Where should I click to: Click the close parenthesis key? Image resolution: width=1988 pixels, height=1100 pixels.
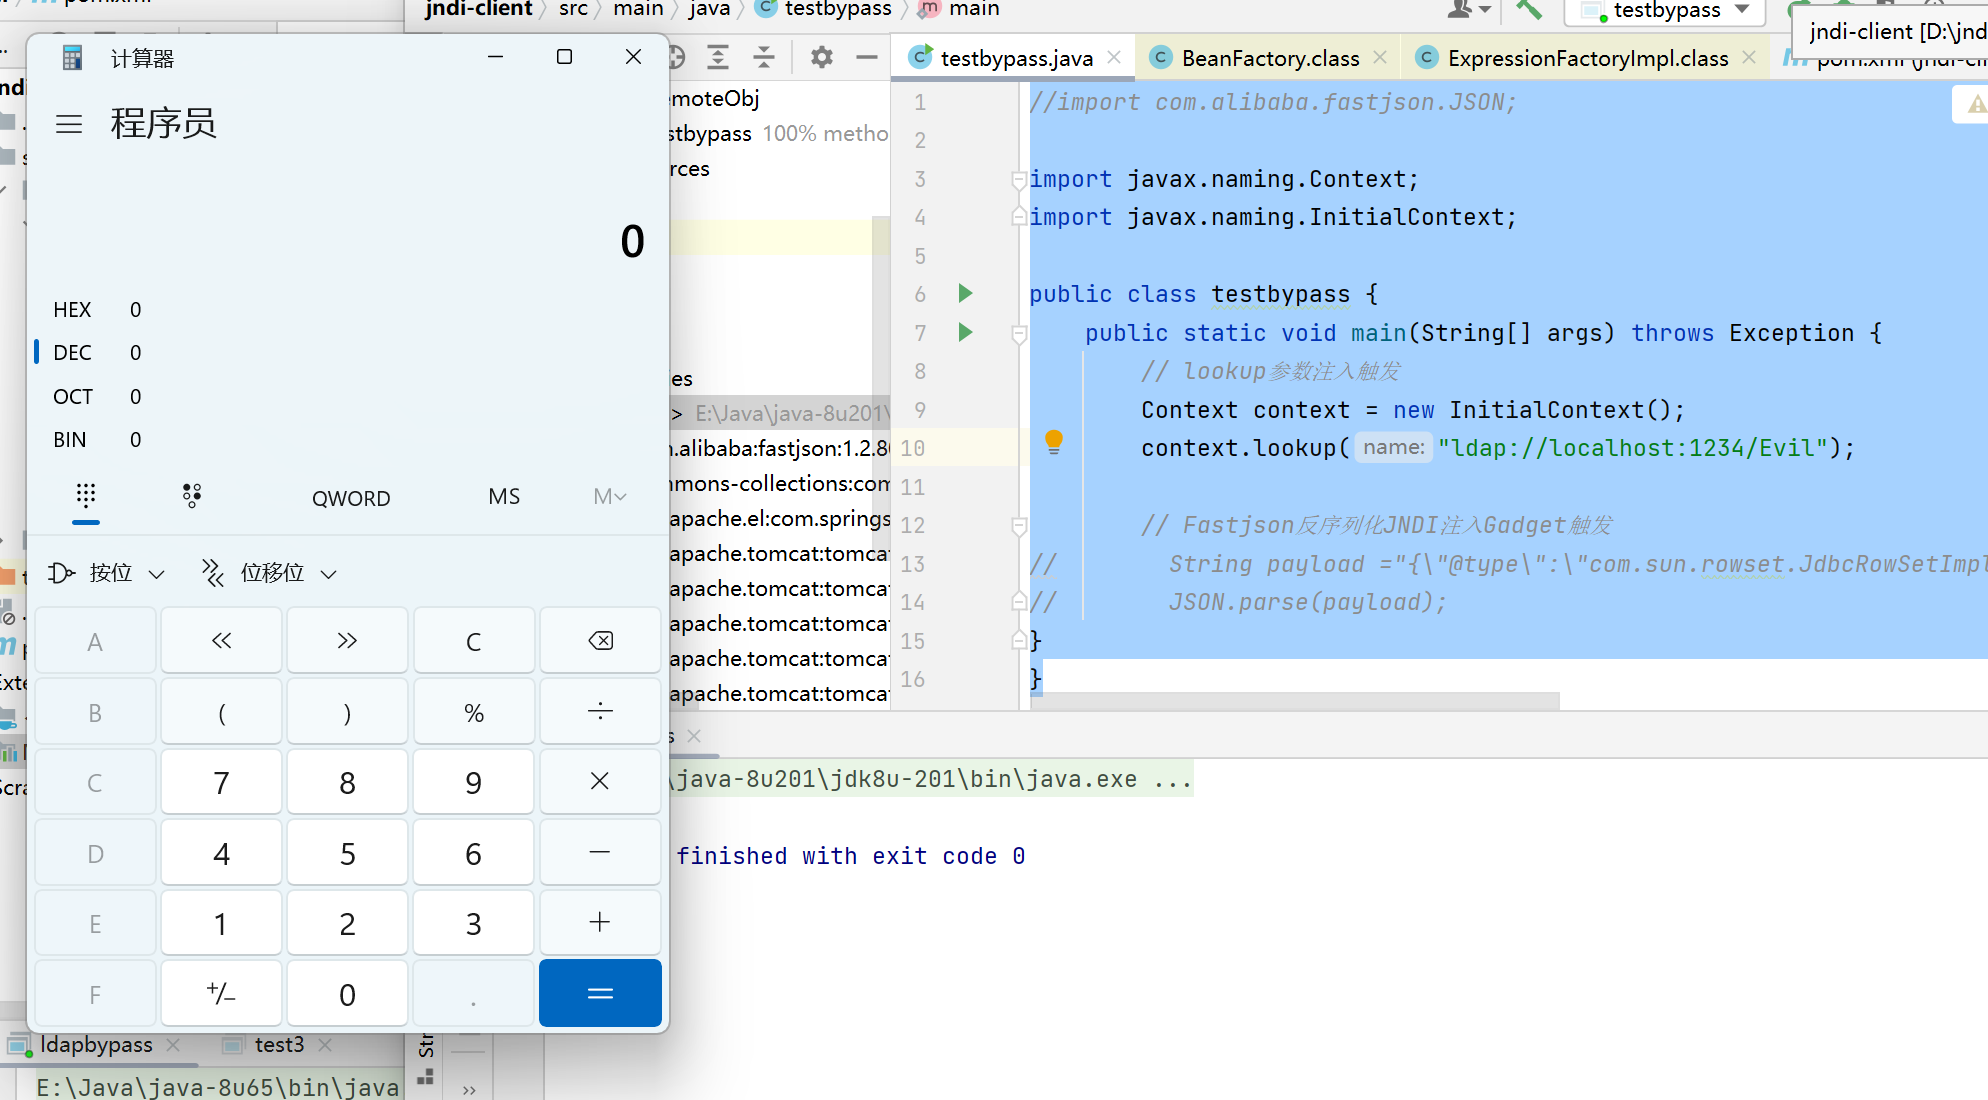[x=347, y=712]
